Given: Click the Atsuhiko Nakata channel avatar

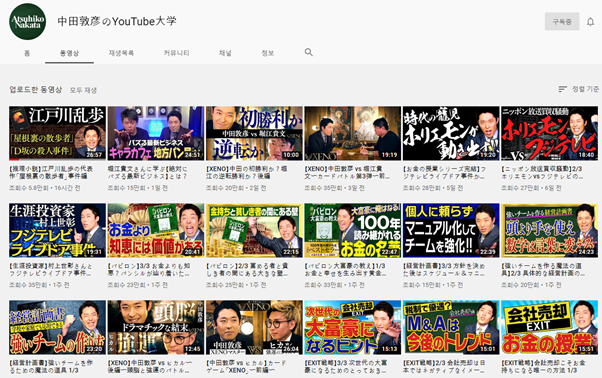Looking at the screenshot, I should point(27,21).
